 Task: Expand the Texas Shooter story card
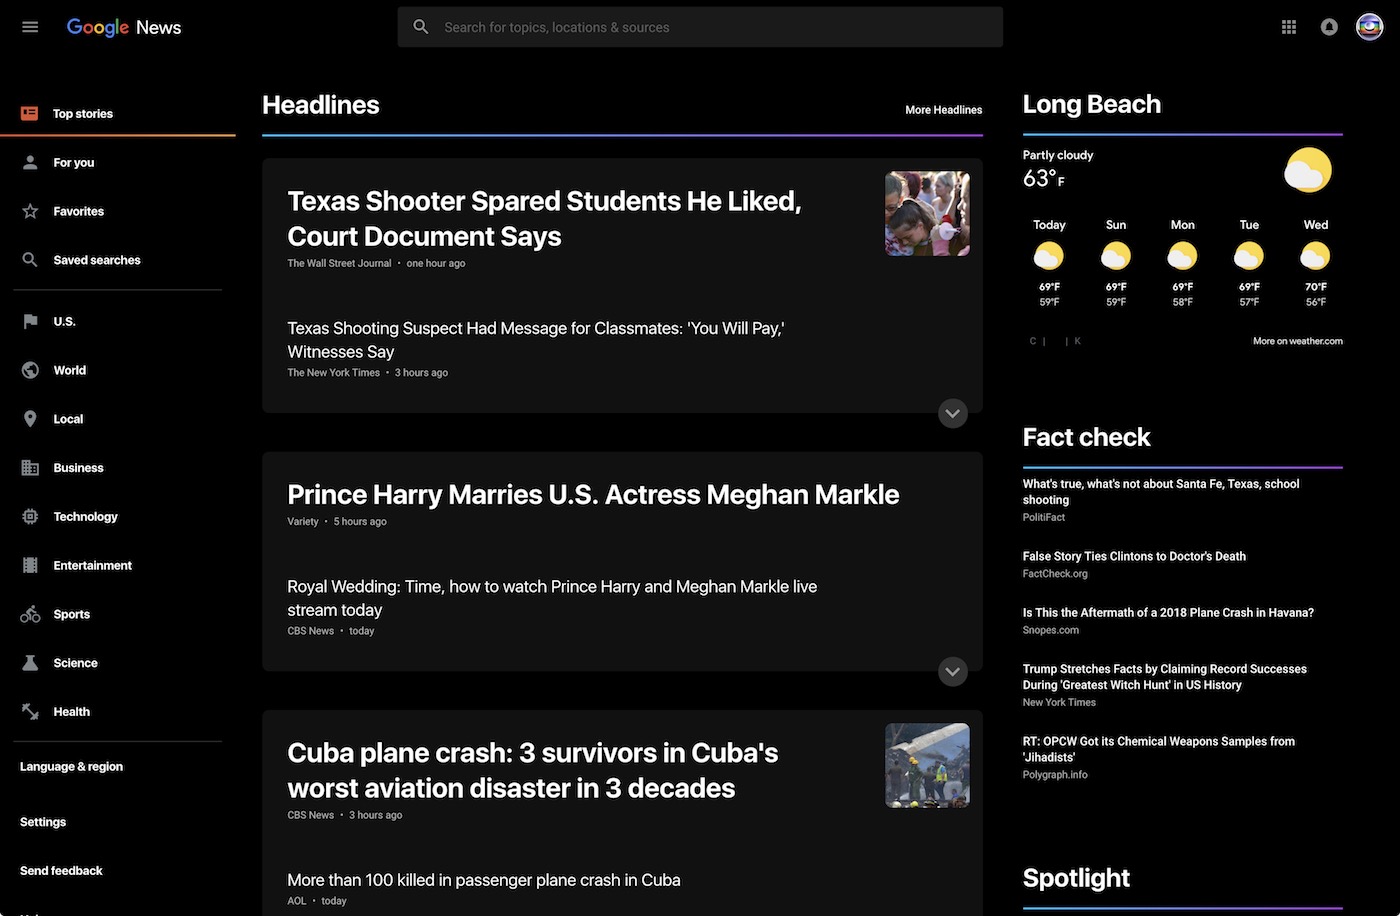(x=953, y=414)
